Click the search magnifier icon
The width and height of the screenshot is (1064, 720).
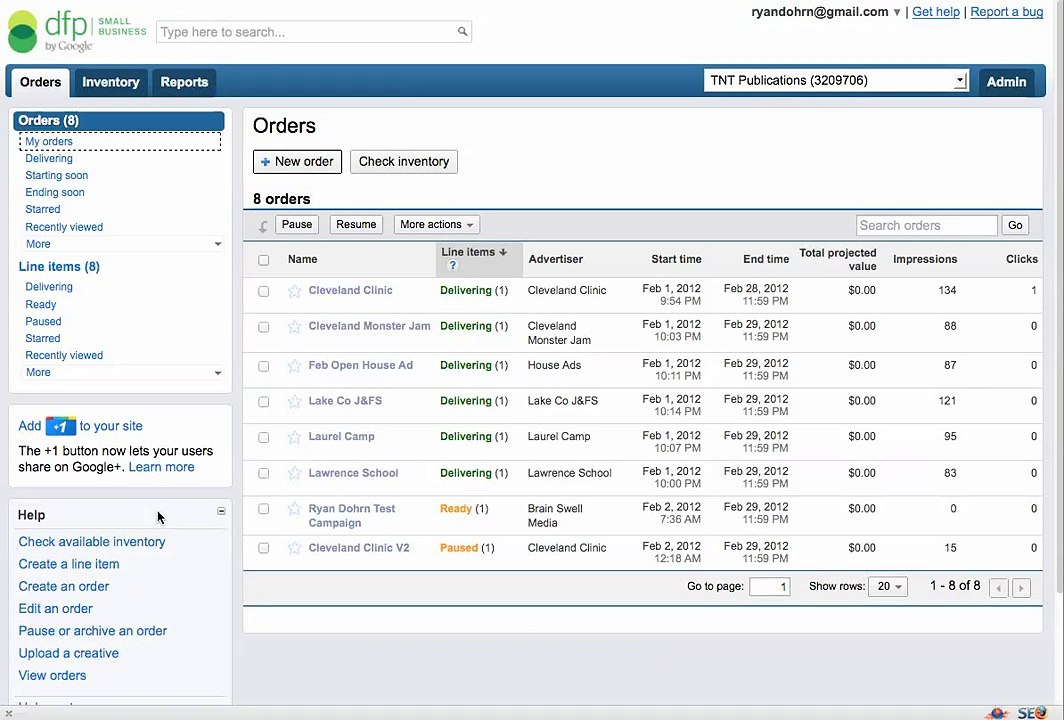point(462,31)
